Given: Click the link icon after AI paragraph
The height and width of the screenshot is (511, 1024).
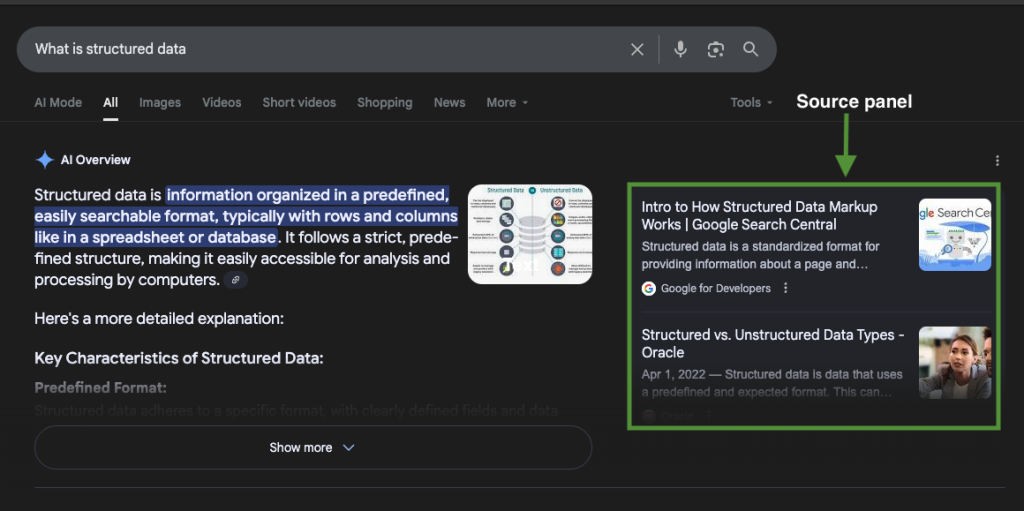Looking at the screenshot, I should point(235,280).
